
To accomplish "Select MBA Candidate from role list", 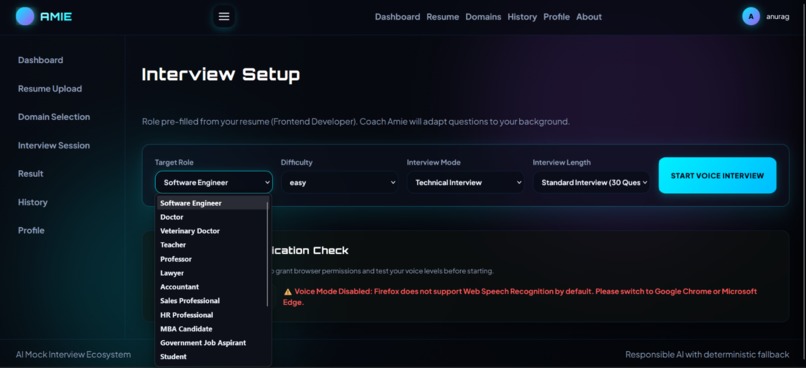I will point(212,328).
